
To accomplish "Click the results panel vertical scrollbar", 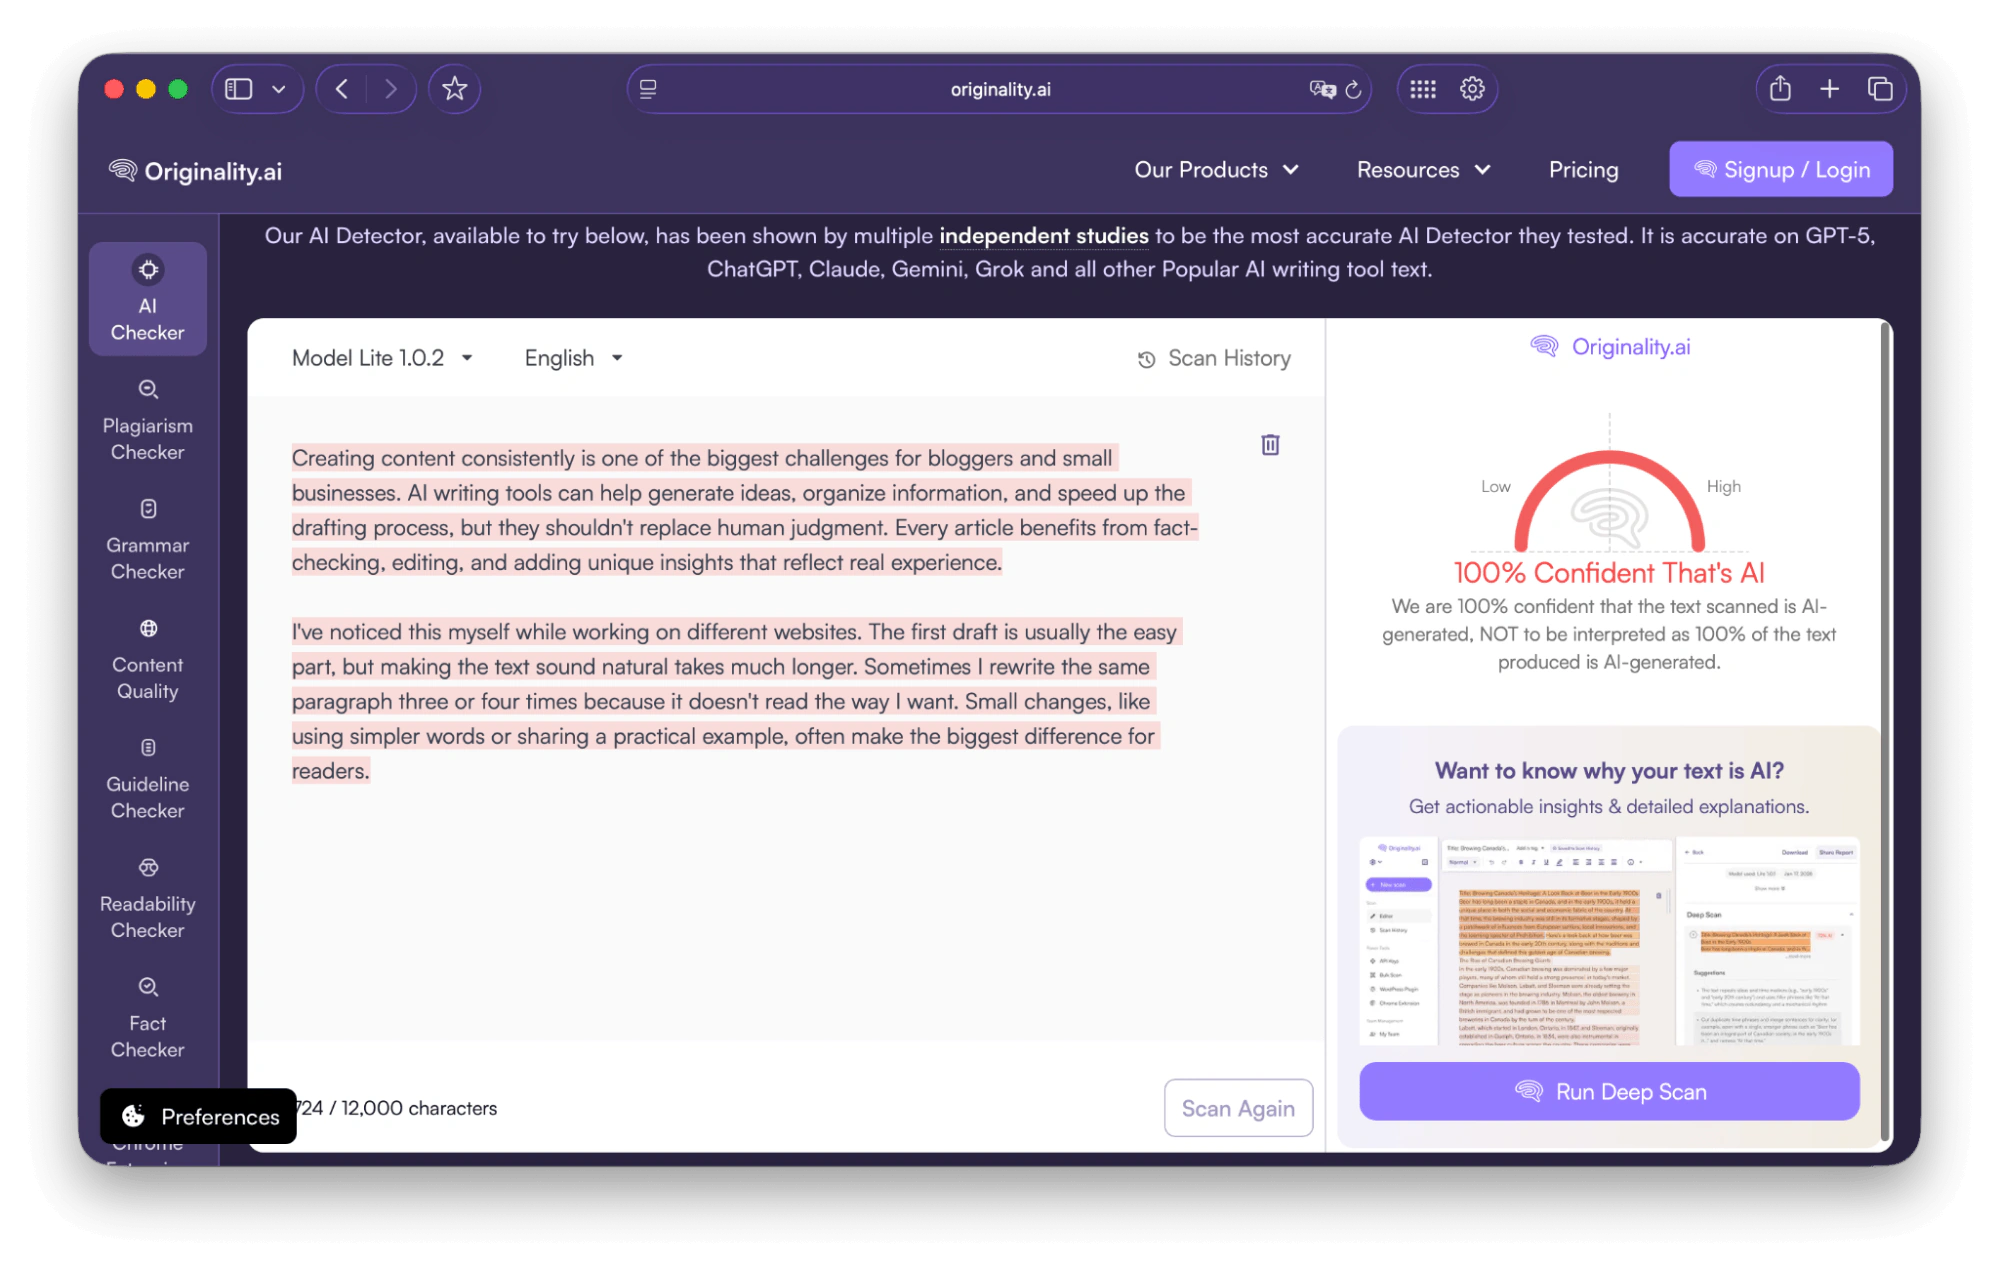I will pyautogui.click(x=1886, y=730).
